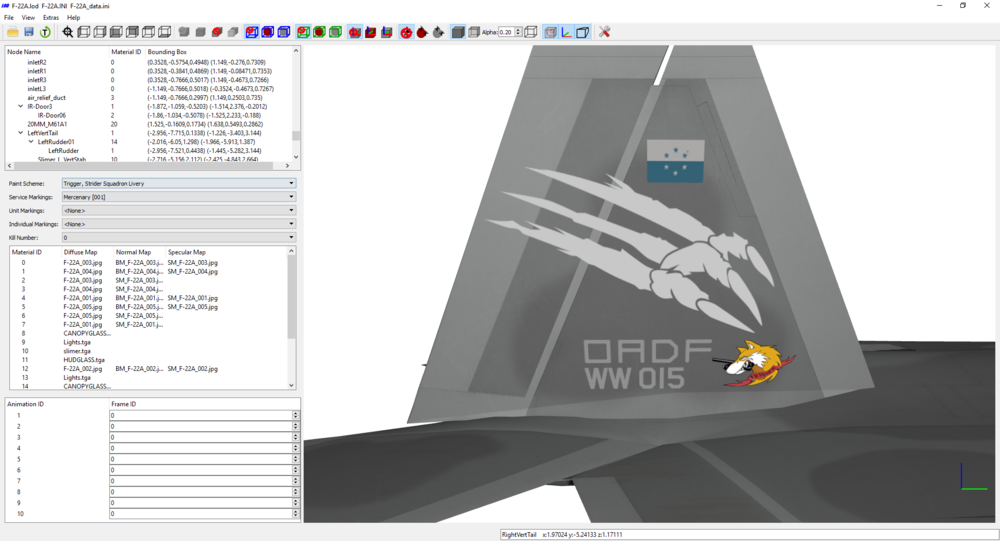Click the last wireframe view cube before gray shapes

coord(165,32)
